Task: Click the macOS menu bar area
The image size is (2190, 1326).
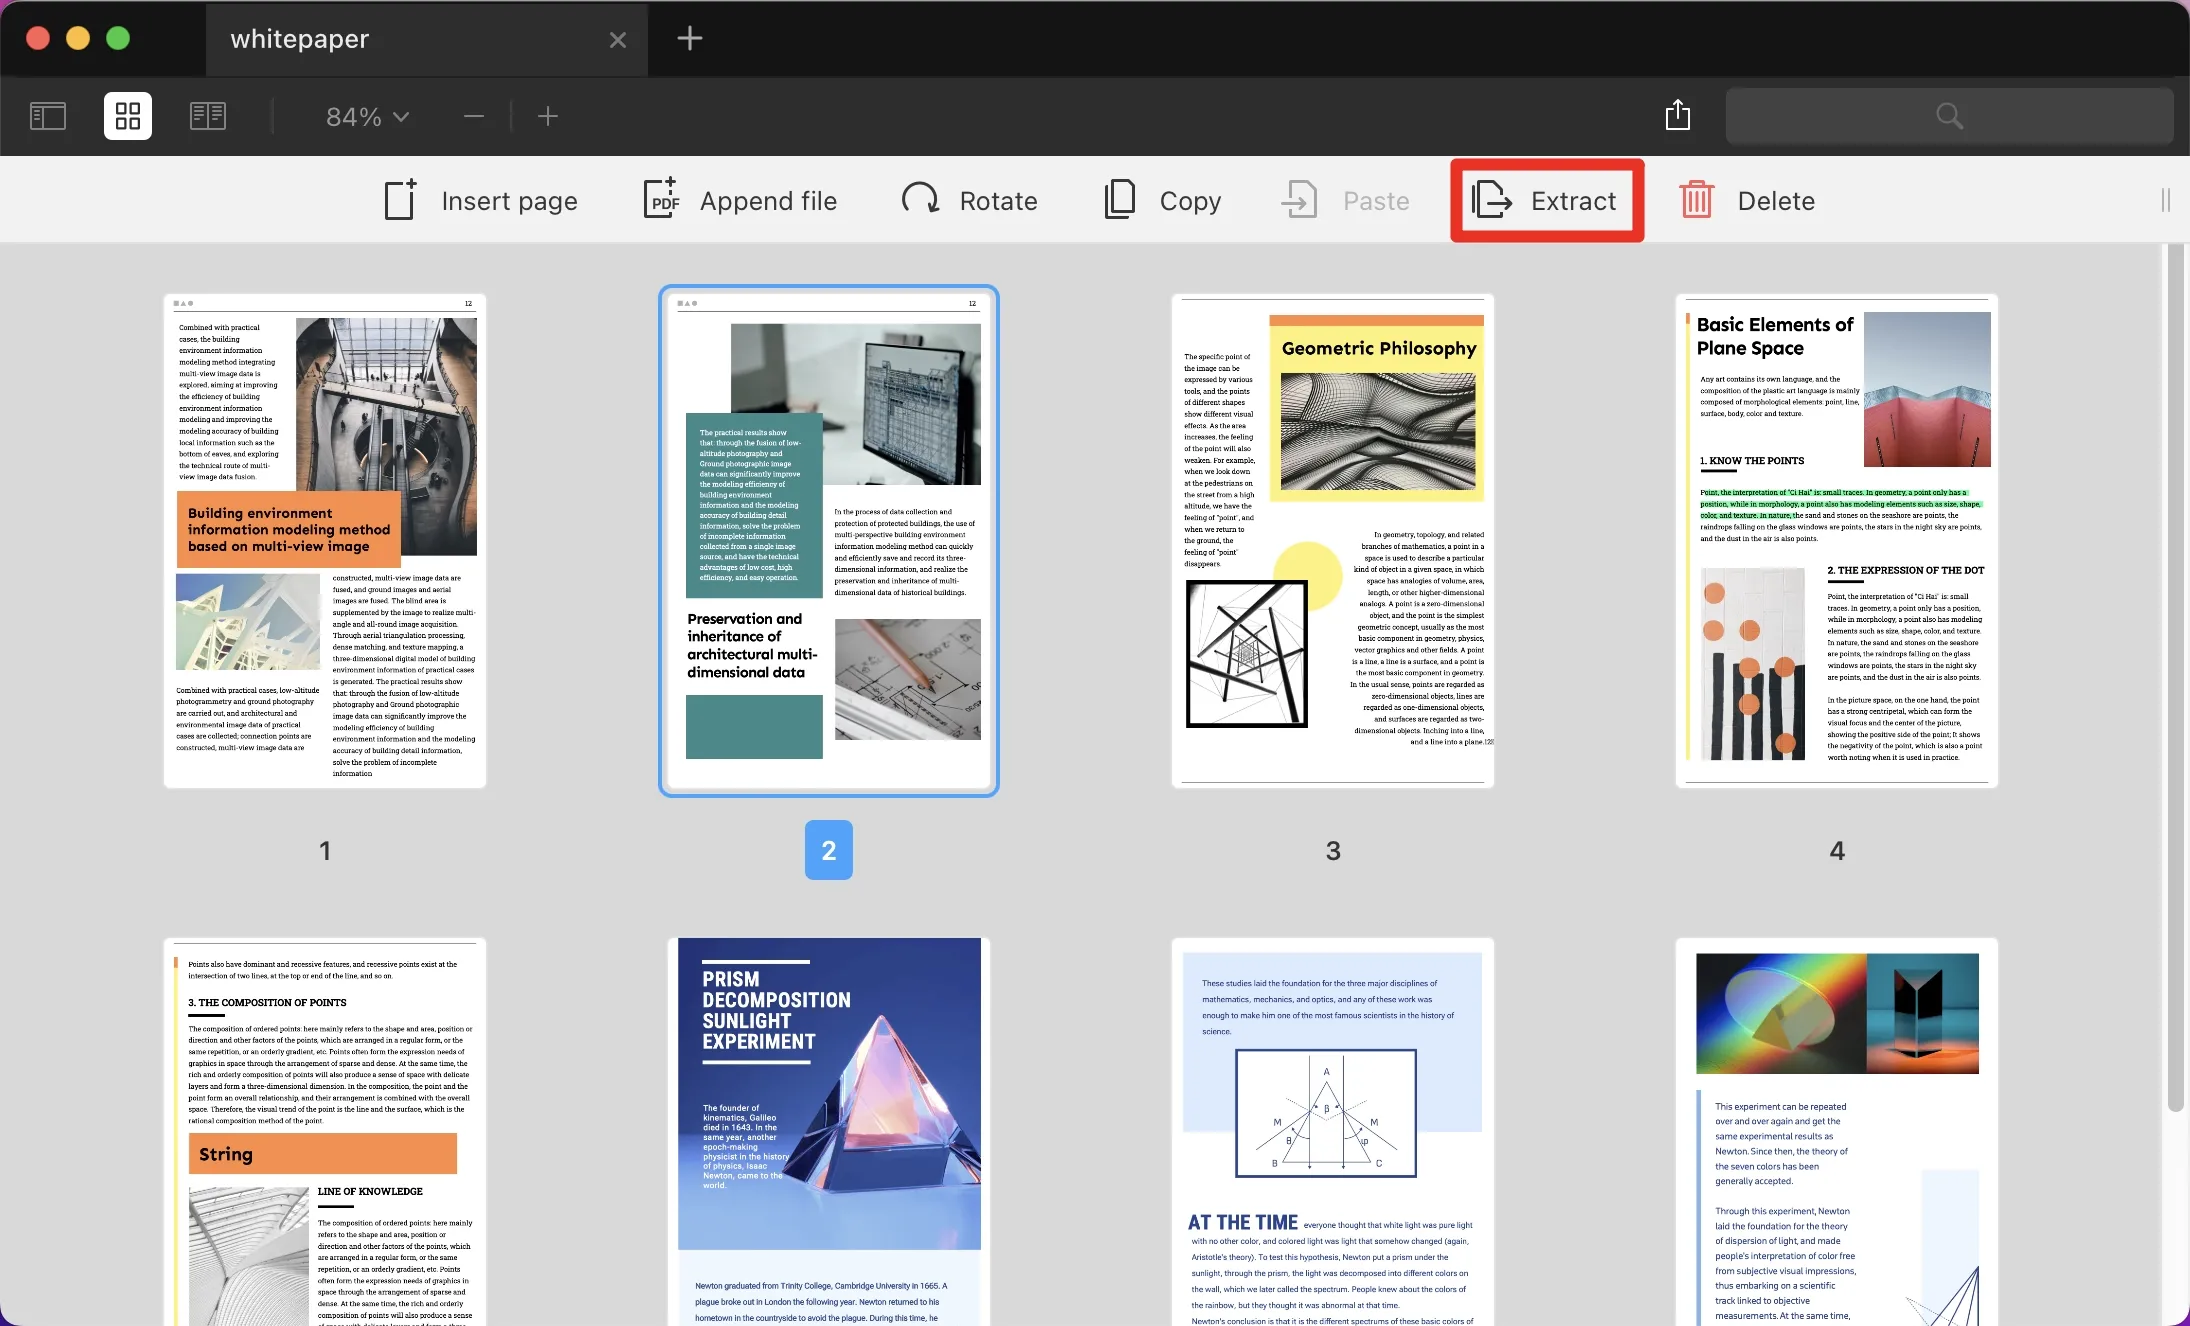Action: coord(1095,38)
